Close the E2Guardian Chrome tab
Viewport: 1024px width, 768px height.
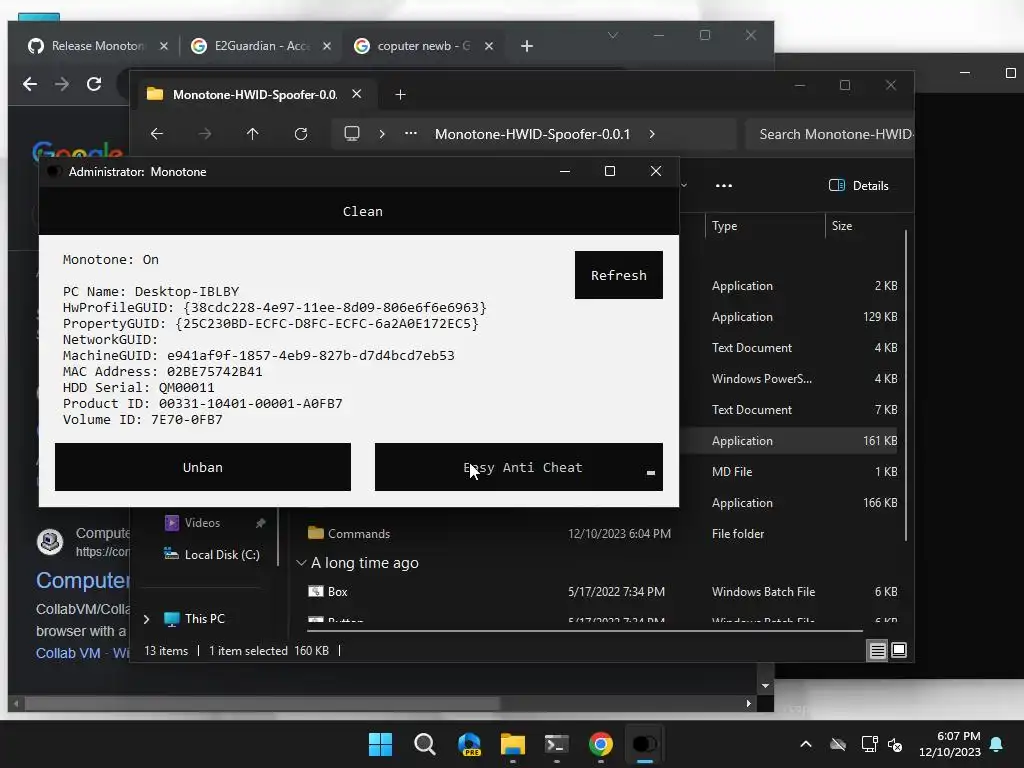pyautogui.click(x=327, y=46)
